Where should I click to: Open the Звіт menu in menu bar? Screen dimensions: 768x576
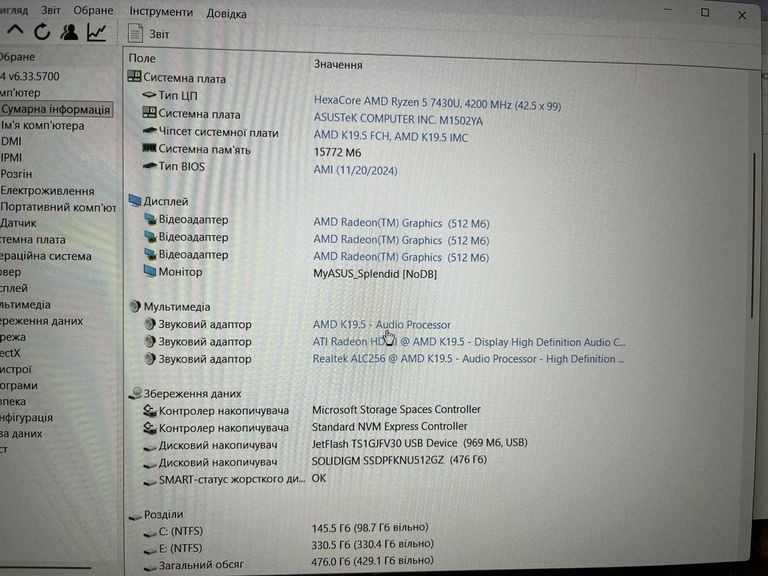(x=51, y=10)
